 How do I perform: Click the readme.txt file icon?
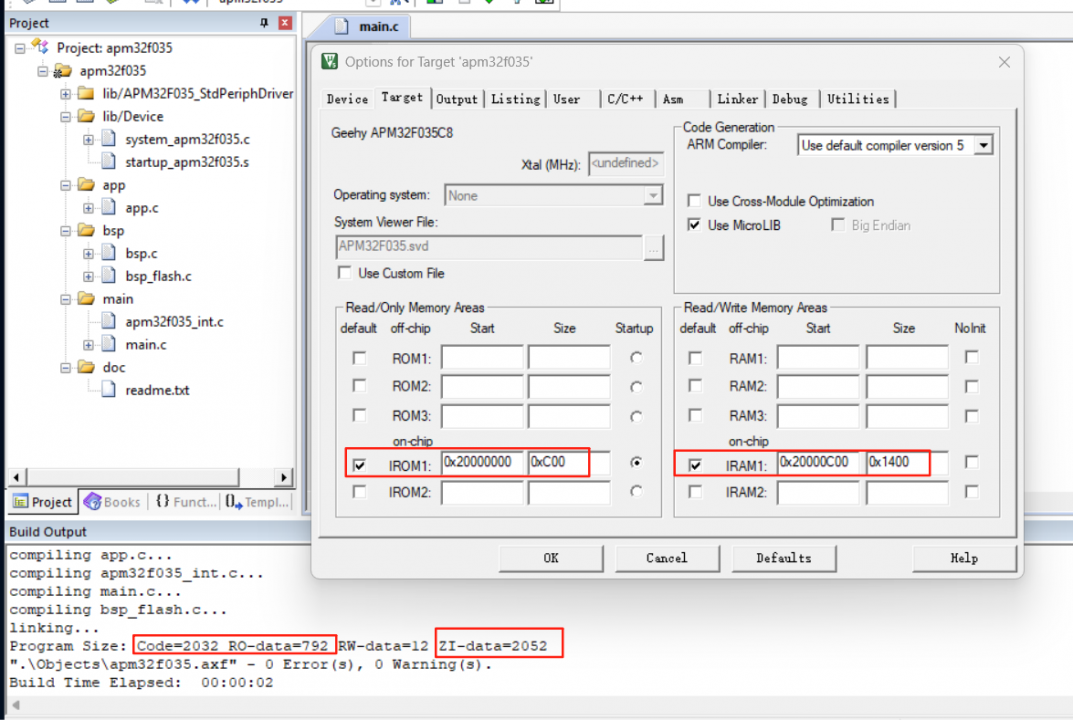[x=109, y=390]
